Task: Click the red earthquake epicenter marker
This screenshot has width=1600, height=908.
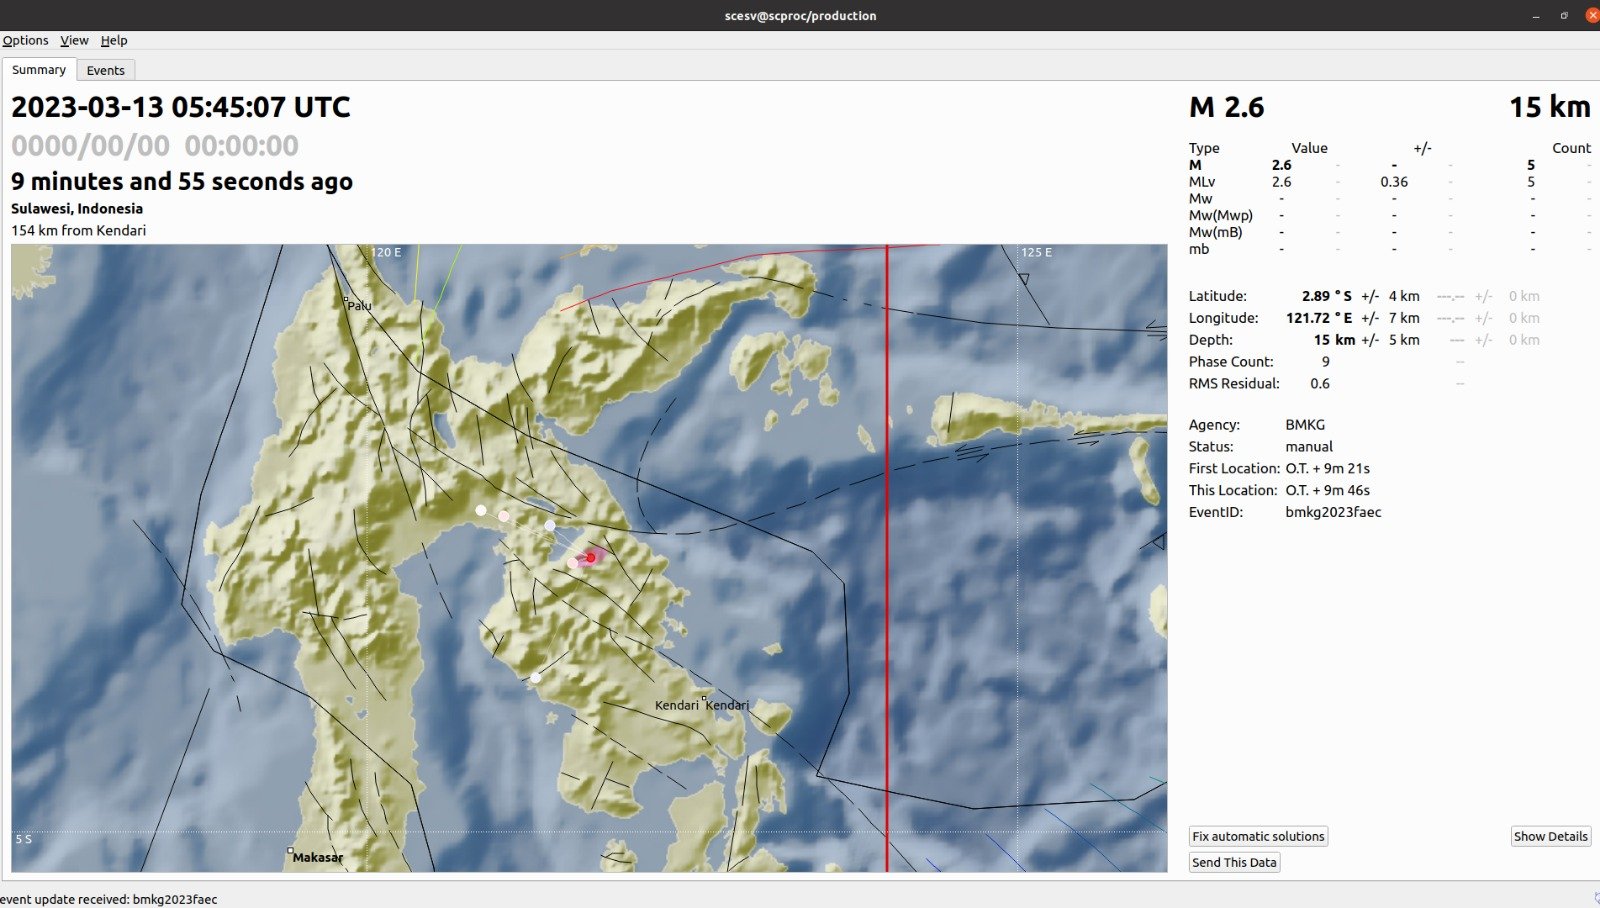Action: (591, 557)
